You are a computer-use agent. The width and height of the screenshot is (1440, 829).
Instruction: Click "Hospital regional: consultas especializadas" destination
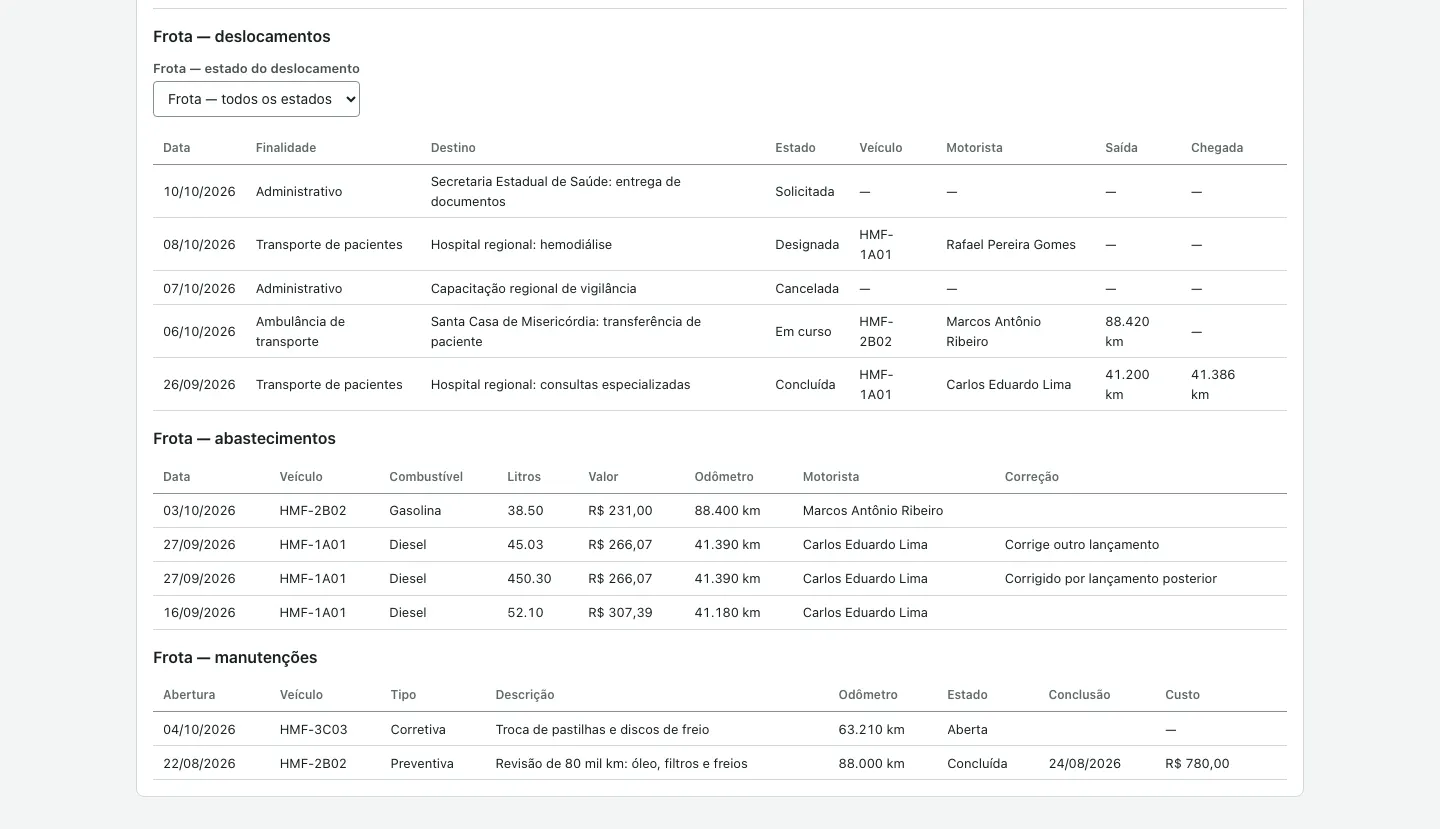click(560, 385)
